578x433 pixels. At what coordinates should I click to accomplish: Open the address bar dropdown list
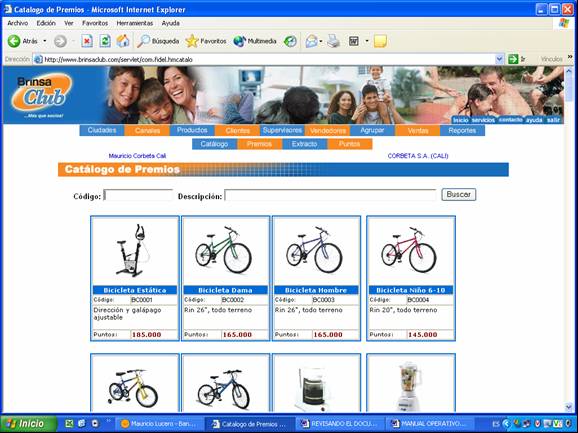499,59
